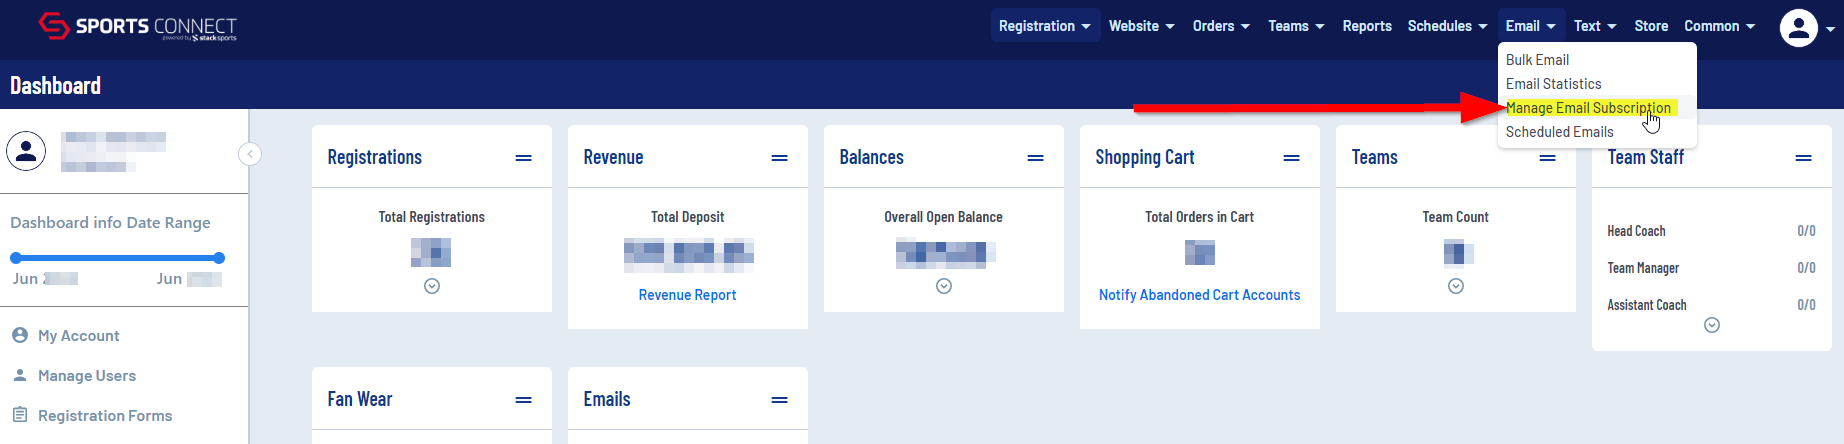Expand the Overall Open Balance chevron
The image size is (1844, 444).
click(943, 286)
